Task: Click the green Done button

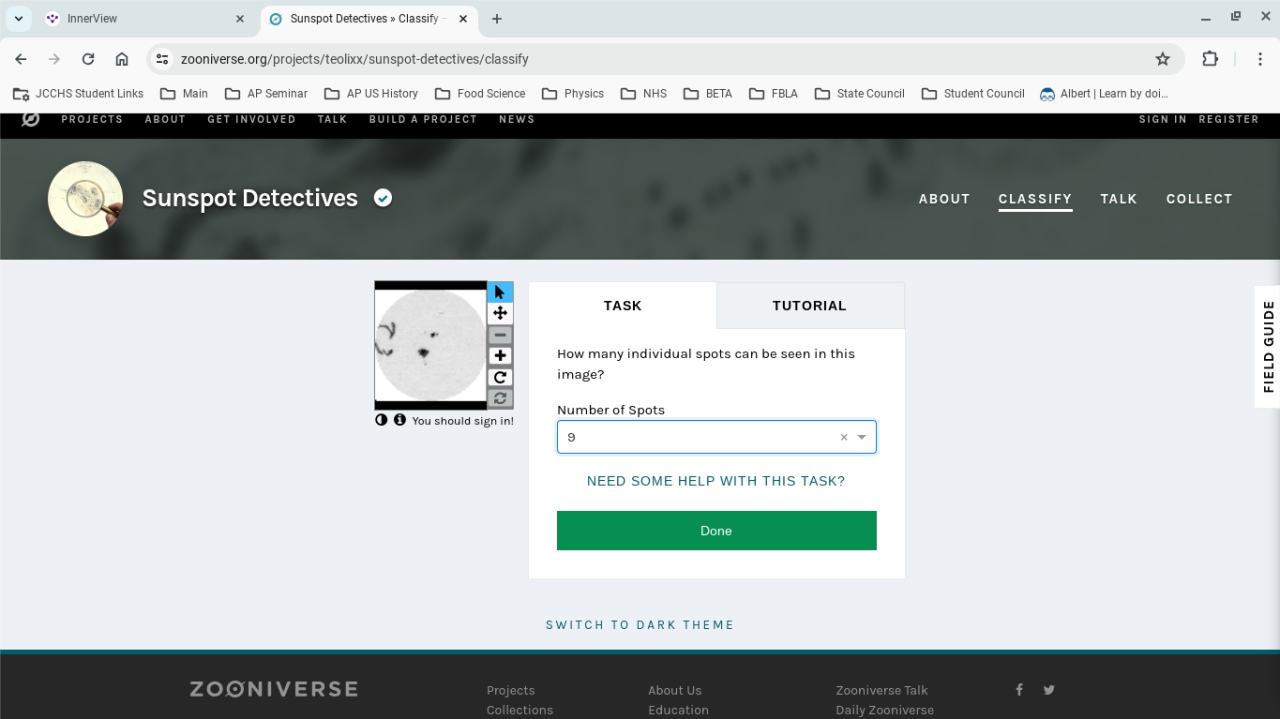Action: (716, 531)
